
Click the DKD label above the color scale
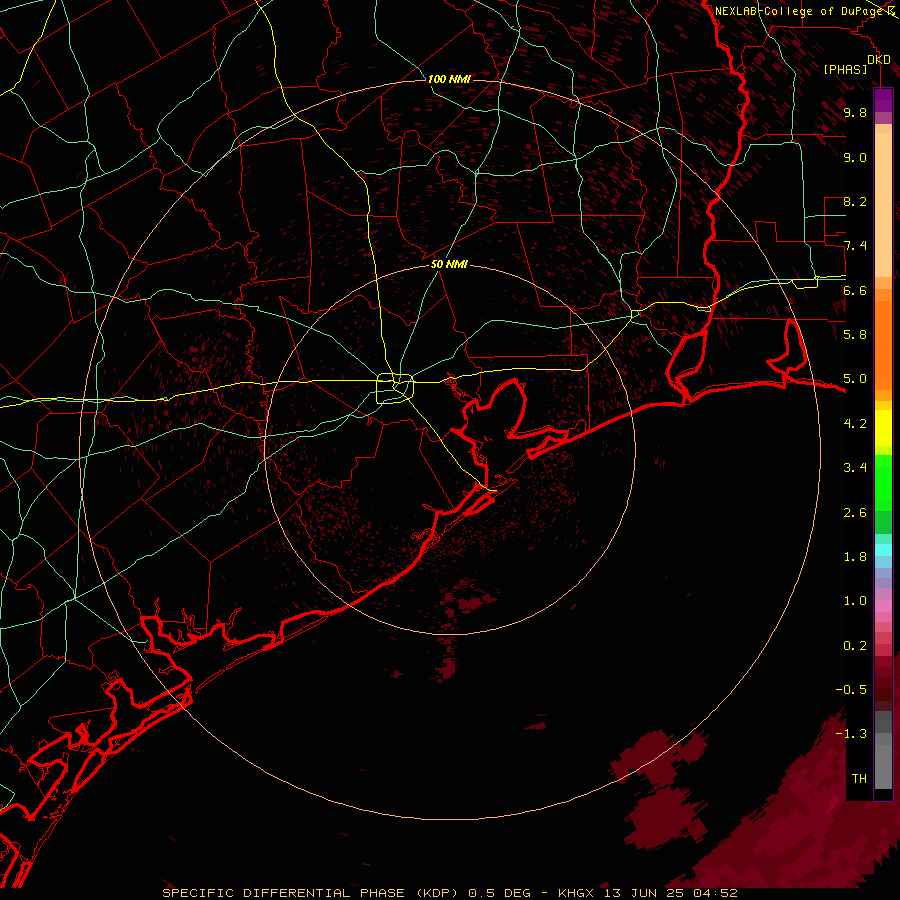click(879, 60)
